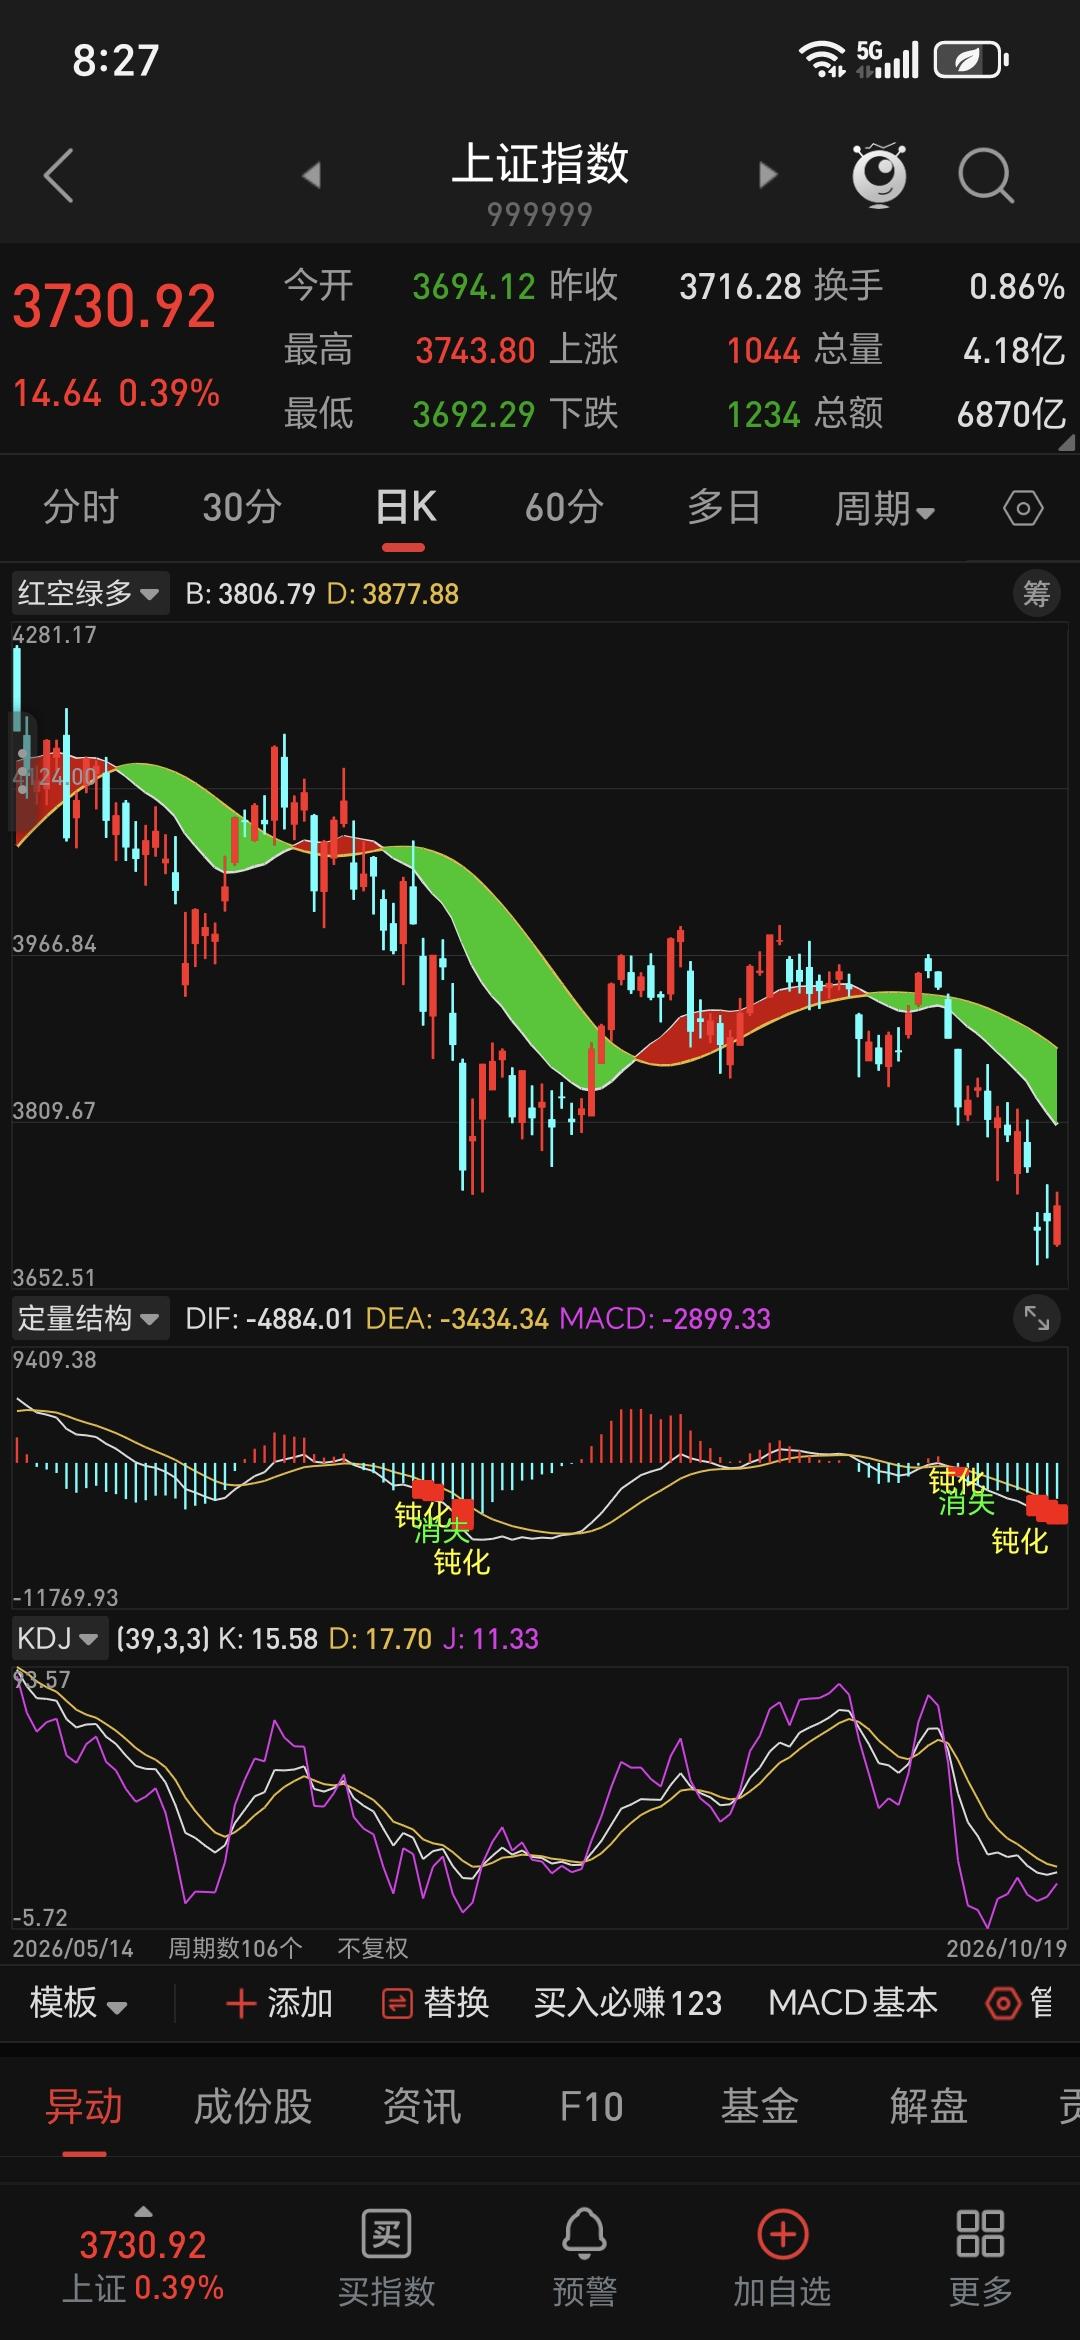
Task: Open chart settings hexagon icon
Action: click(1023, 509)
